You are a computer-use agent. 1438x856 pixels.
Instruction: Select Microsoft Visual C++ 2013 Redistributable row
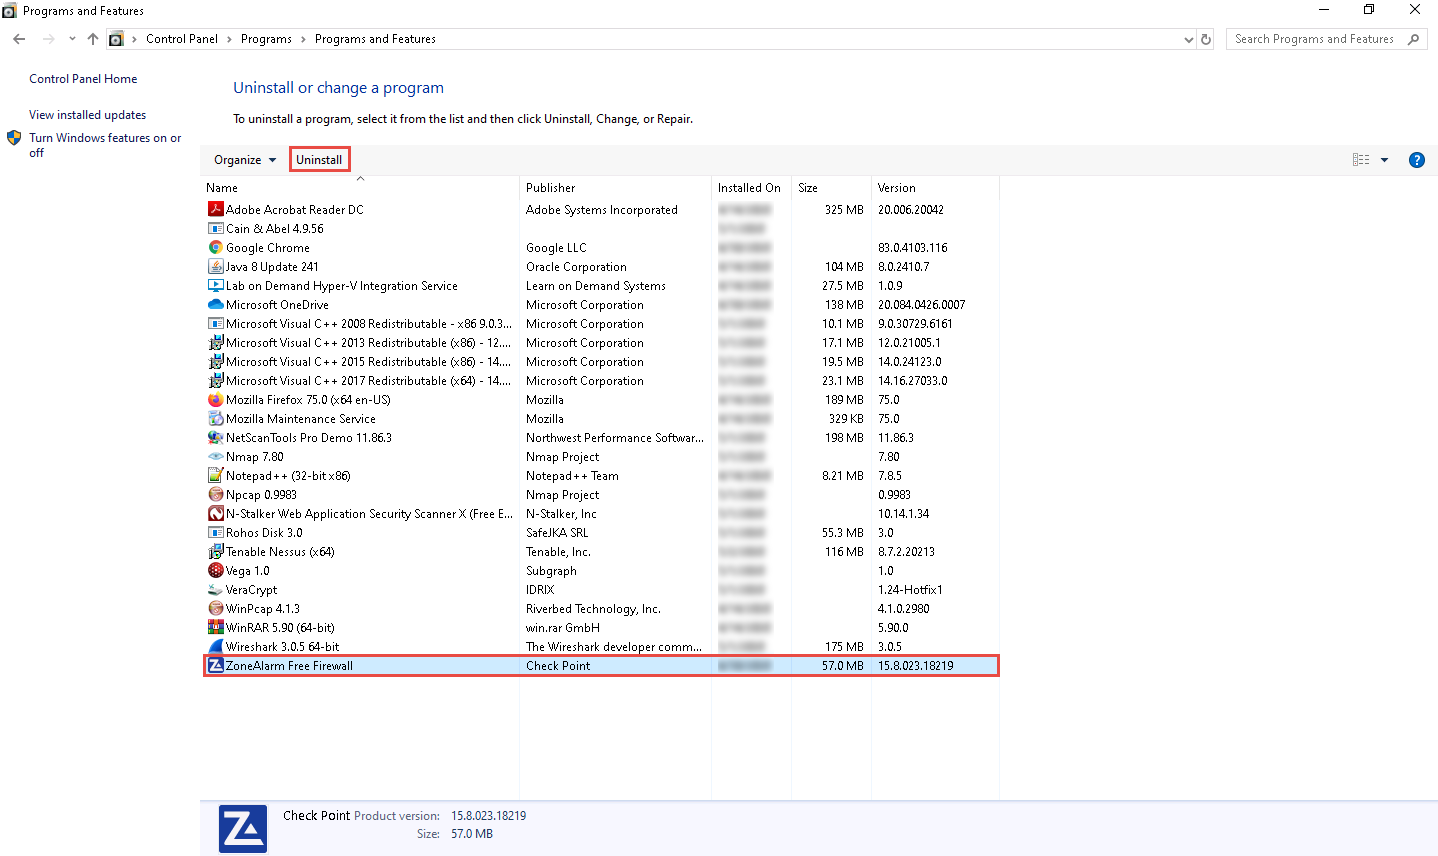pyautogui.click(x=600, y=342)
